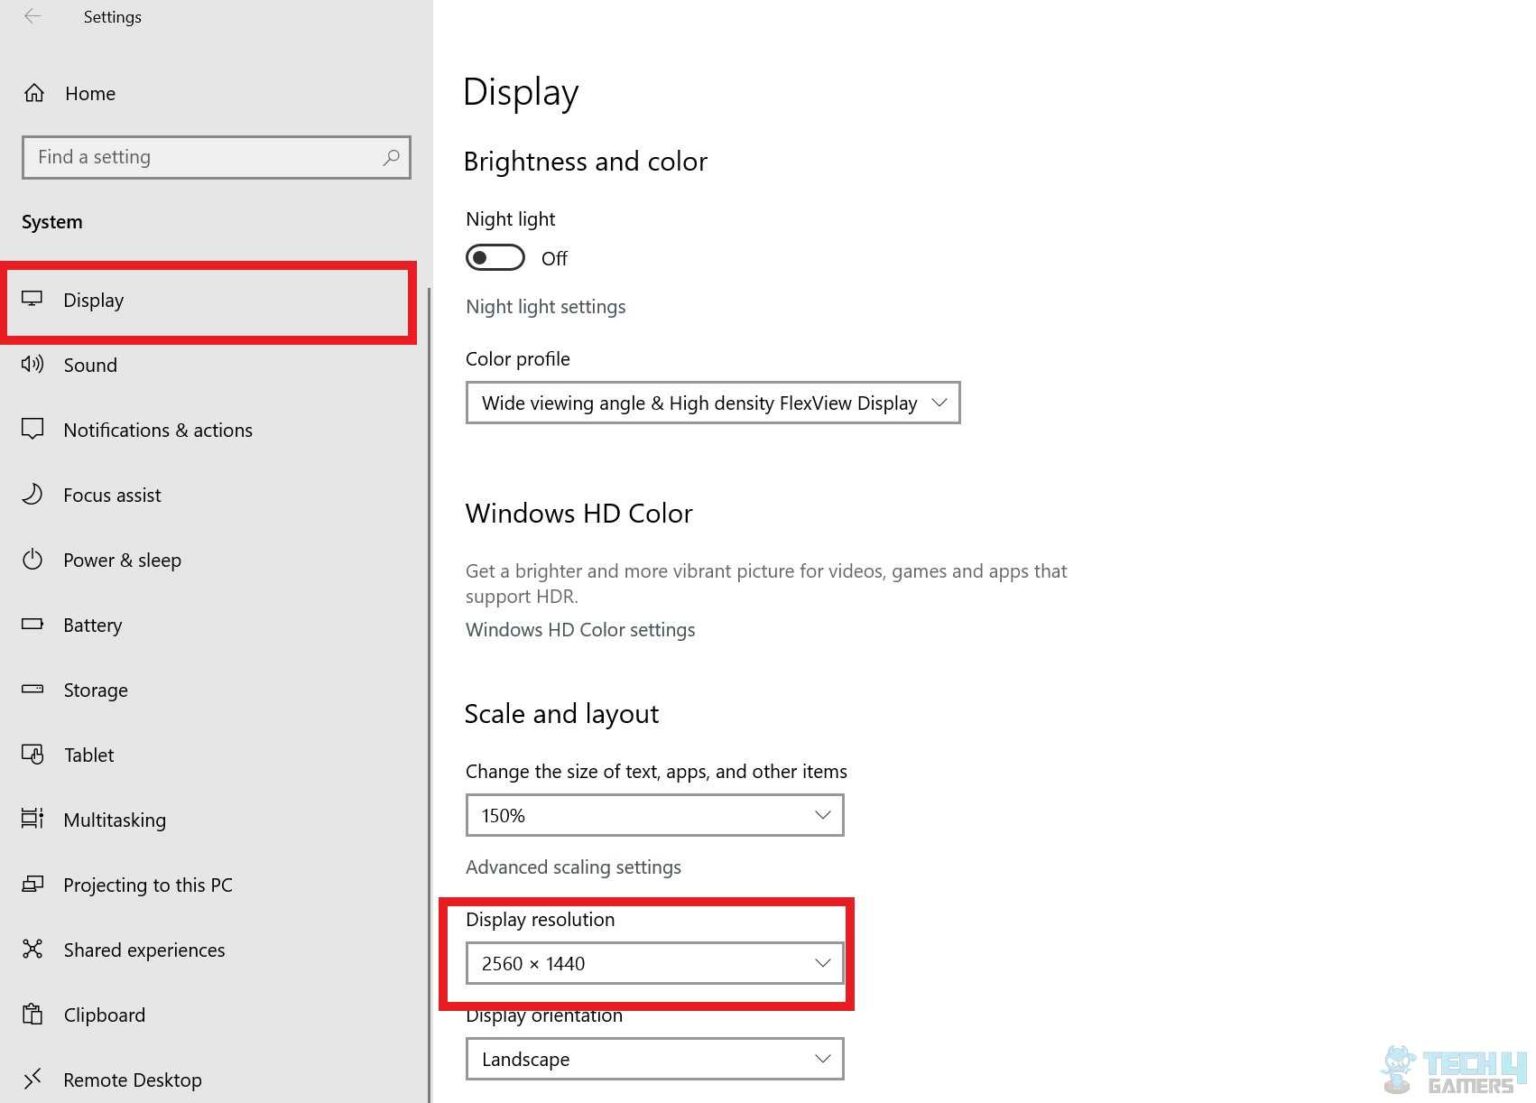Toggle the Night light switch
Image resolution: width=1536 pixels, height=1103 pixels.
[x=495, y=258]
